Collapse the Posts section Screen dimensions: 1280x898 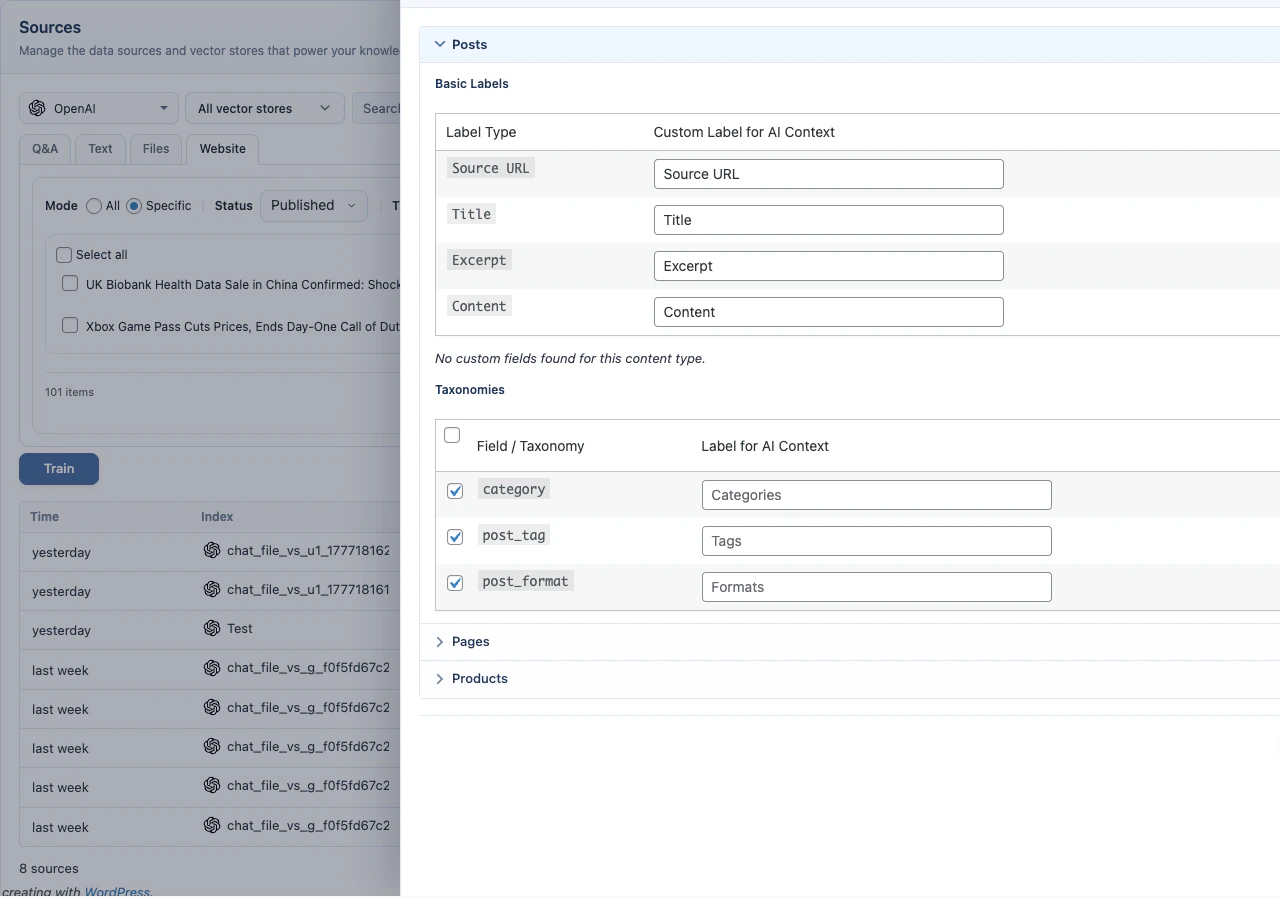(440, 44)
